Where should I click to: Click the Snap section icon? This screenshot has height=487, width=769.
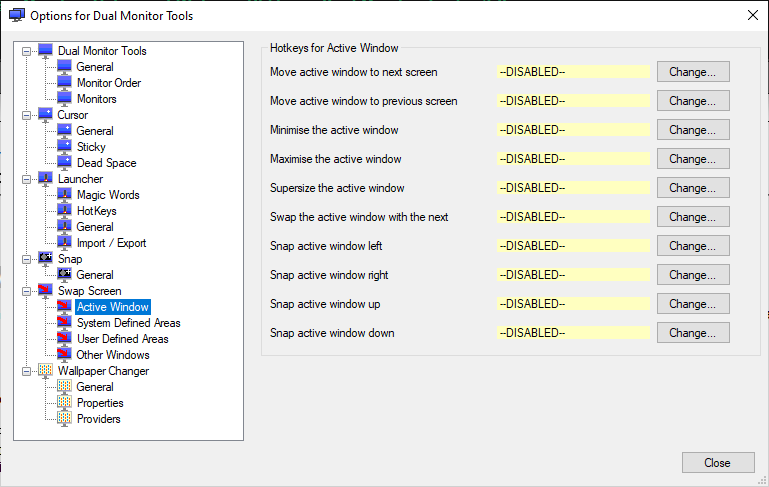(45, 258)
